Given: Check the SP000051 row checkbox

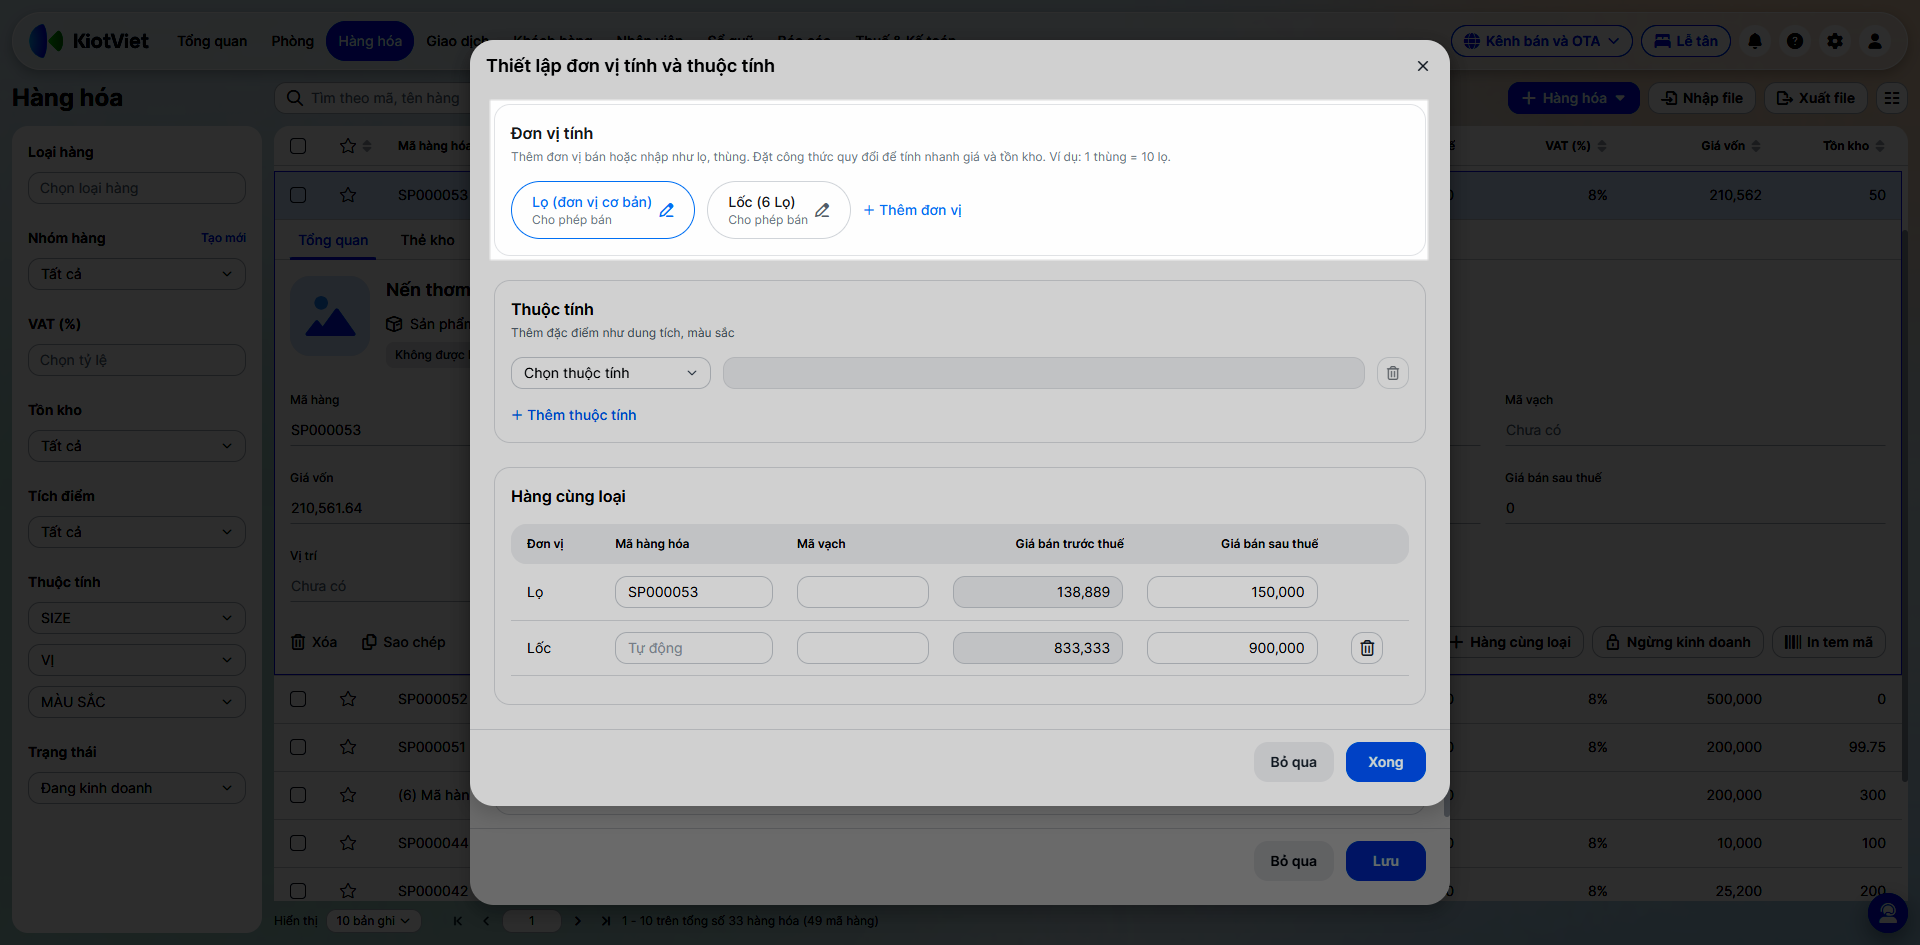Looking at the screenshot, I should click(298, 747).
